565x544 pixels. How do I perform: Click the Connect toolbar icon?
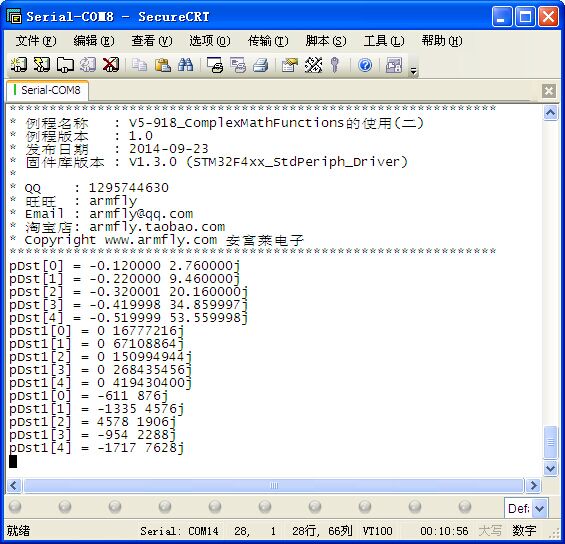[19, 65]
